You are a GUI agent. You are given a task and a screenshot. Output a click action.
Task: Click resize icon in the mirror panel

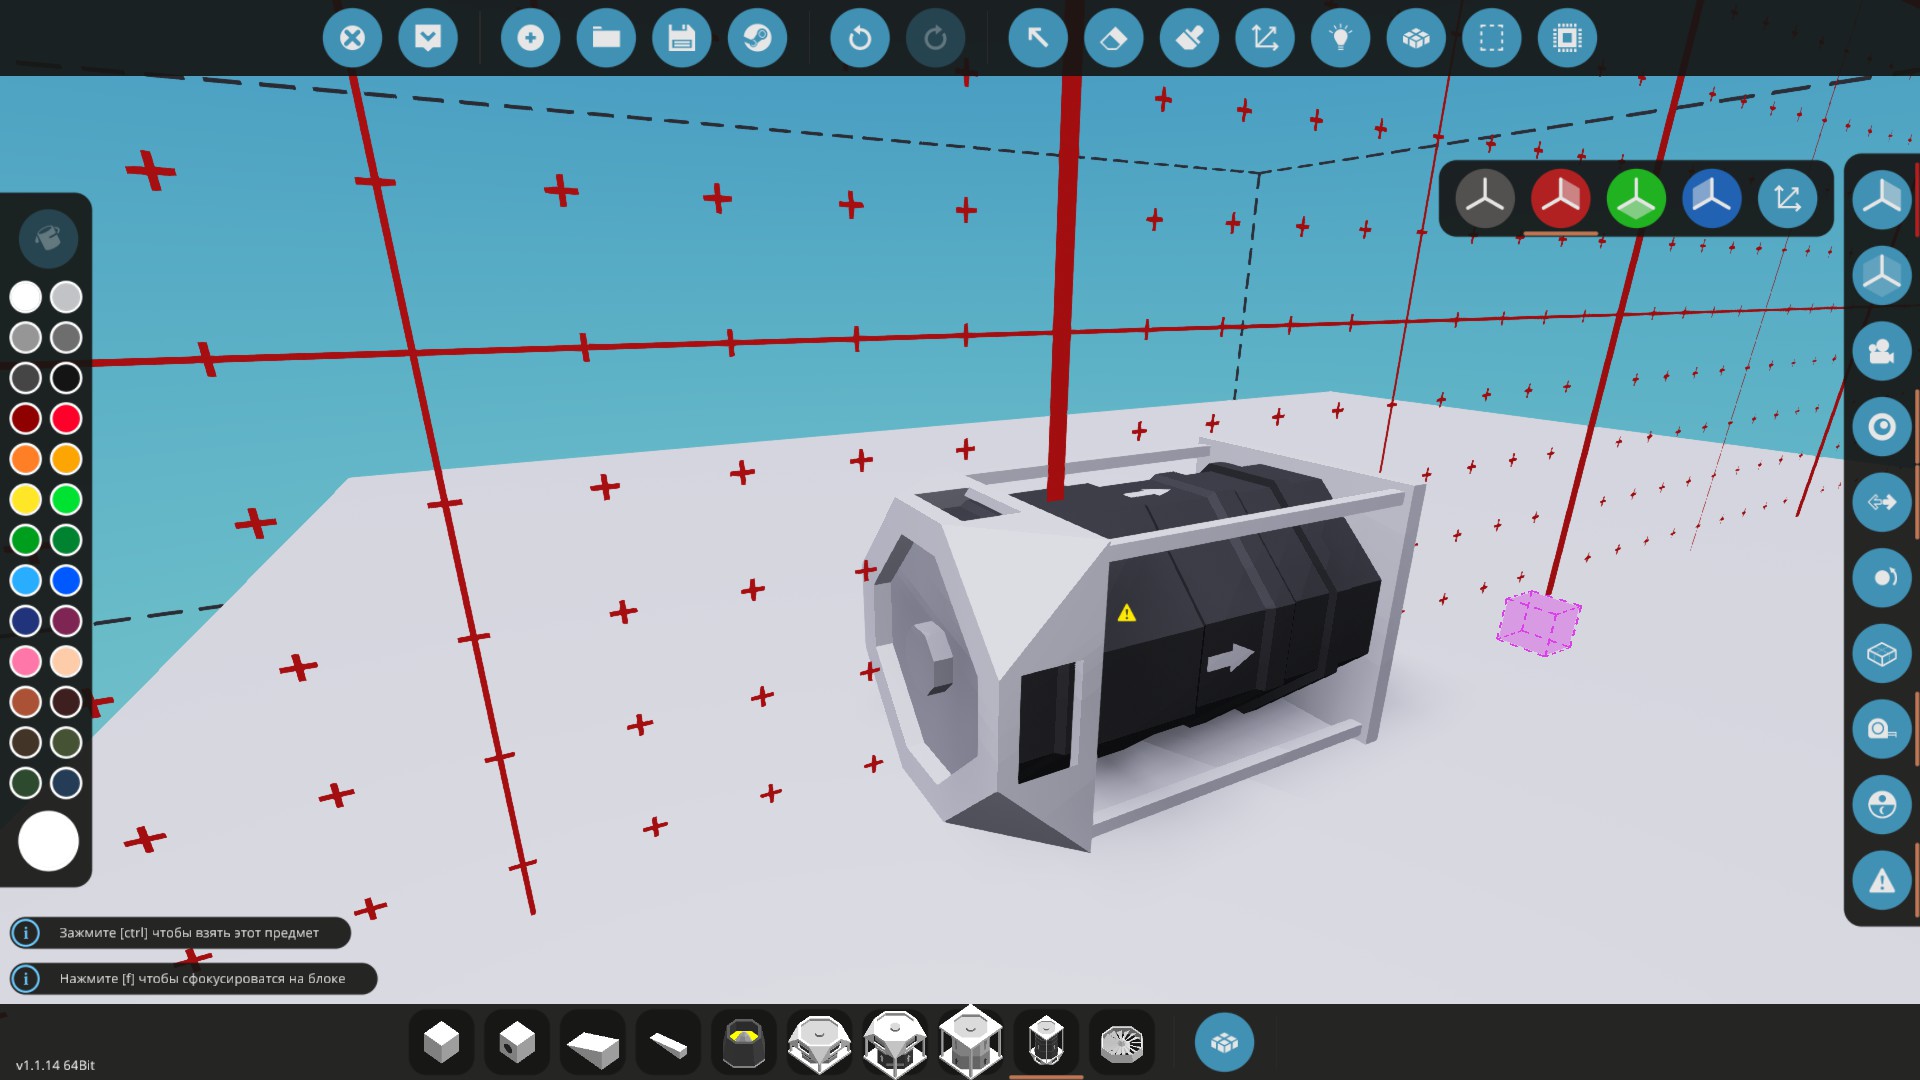(x=1787, y=198)
